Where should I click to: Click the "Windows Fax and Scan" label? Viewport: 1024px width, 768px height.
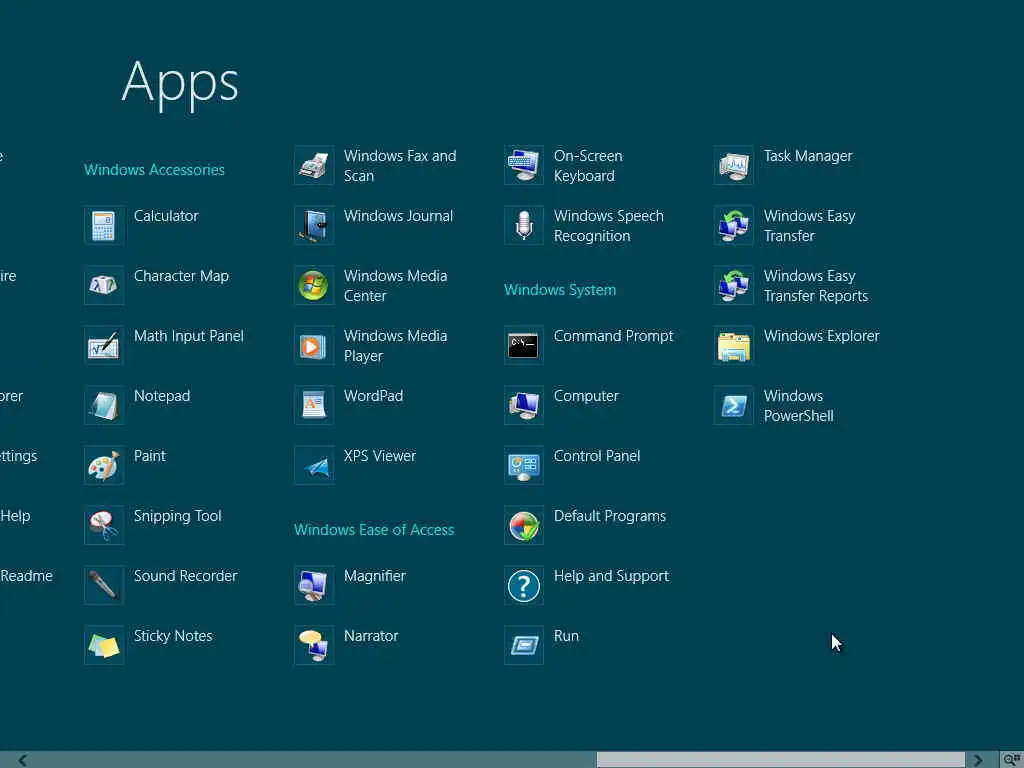(400, 166)
